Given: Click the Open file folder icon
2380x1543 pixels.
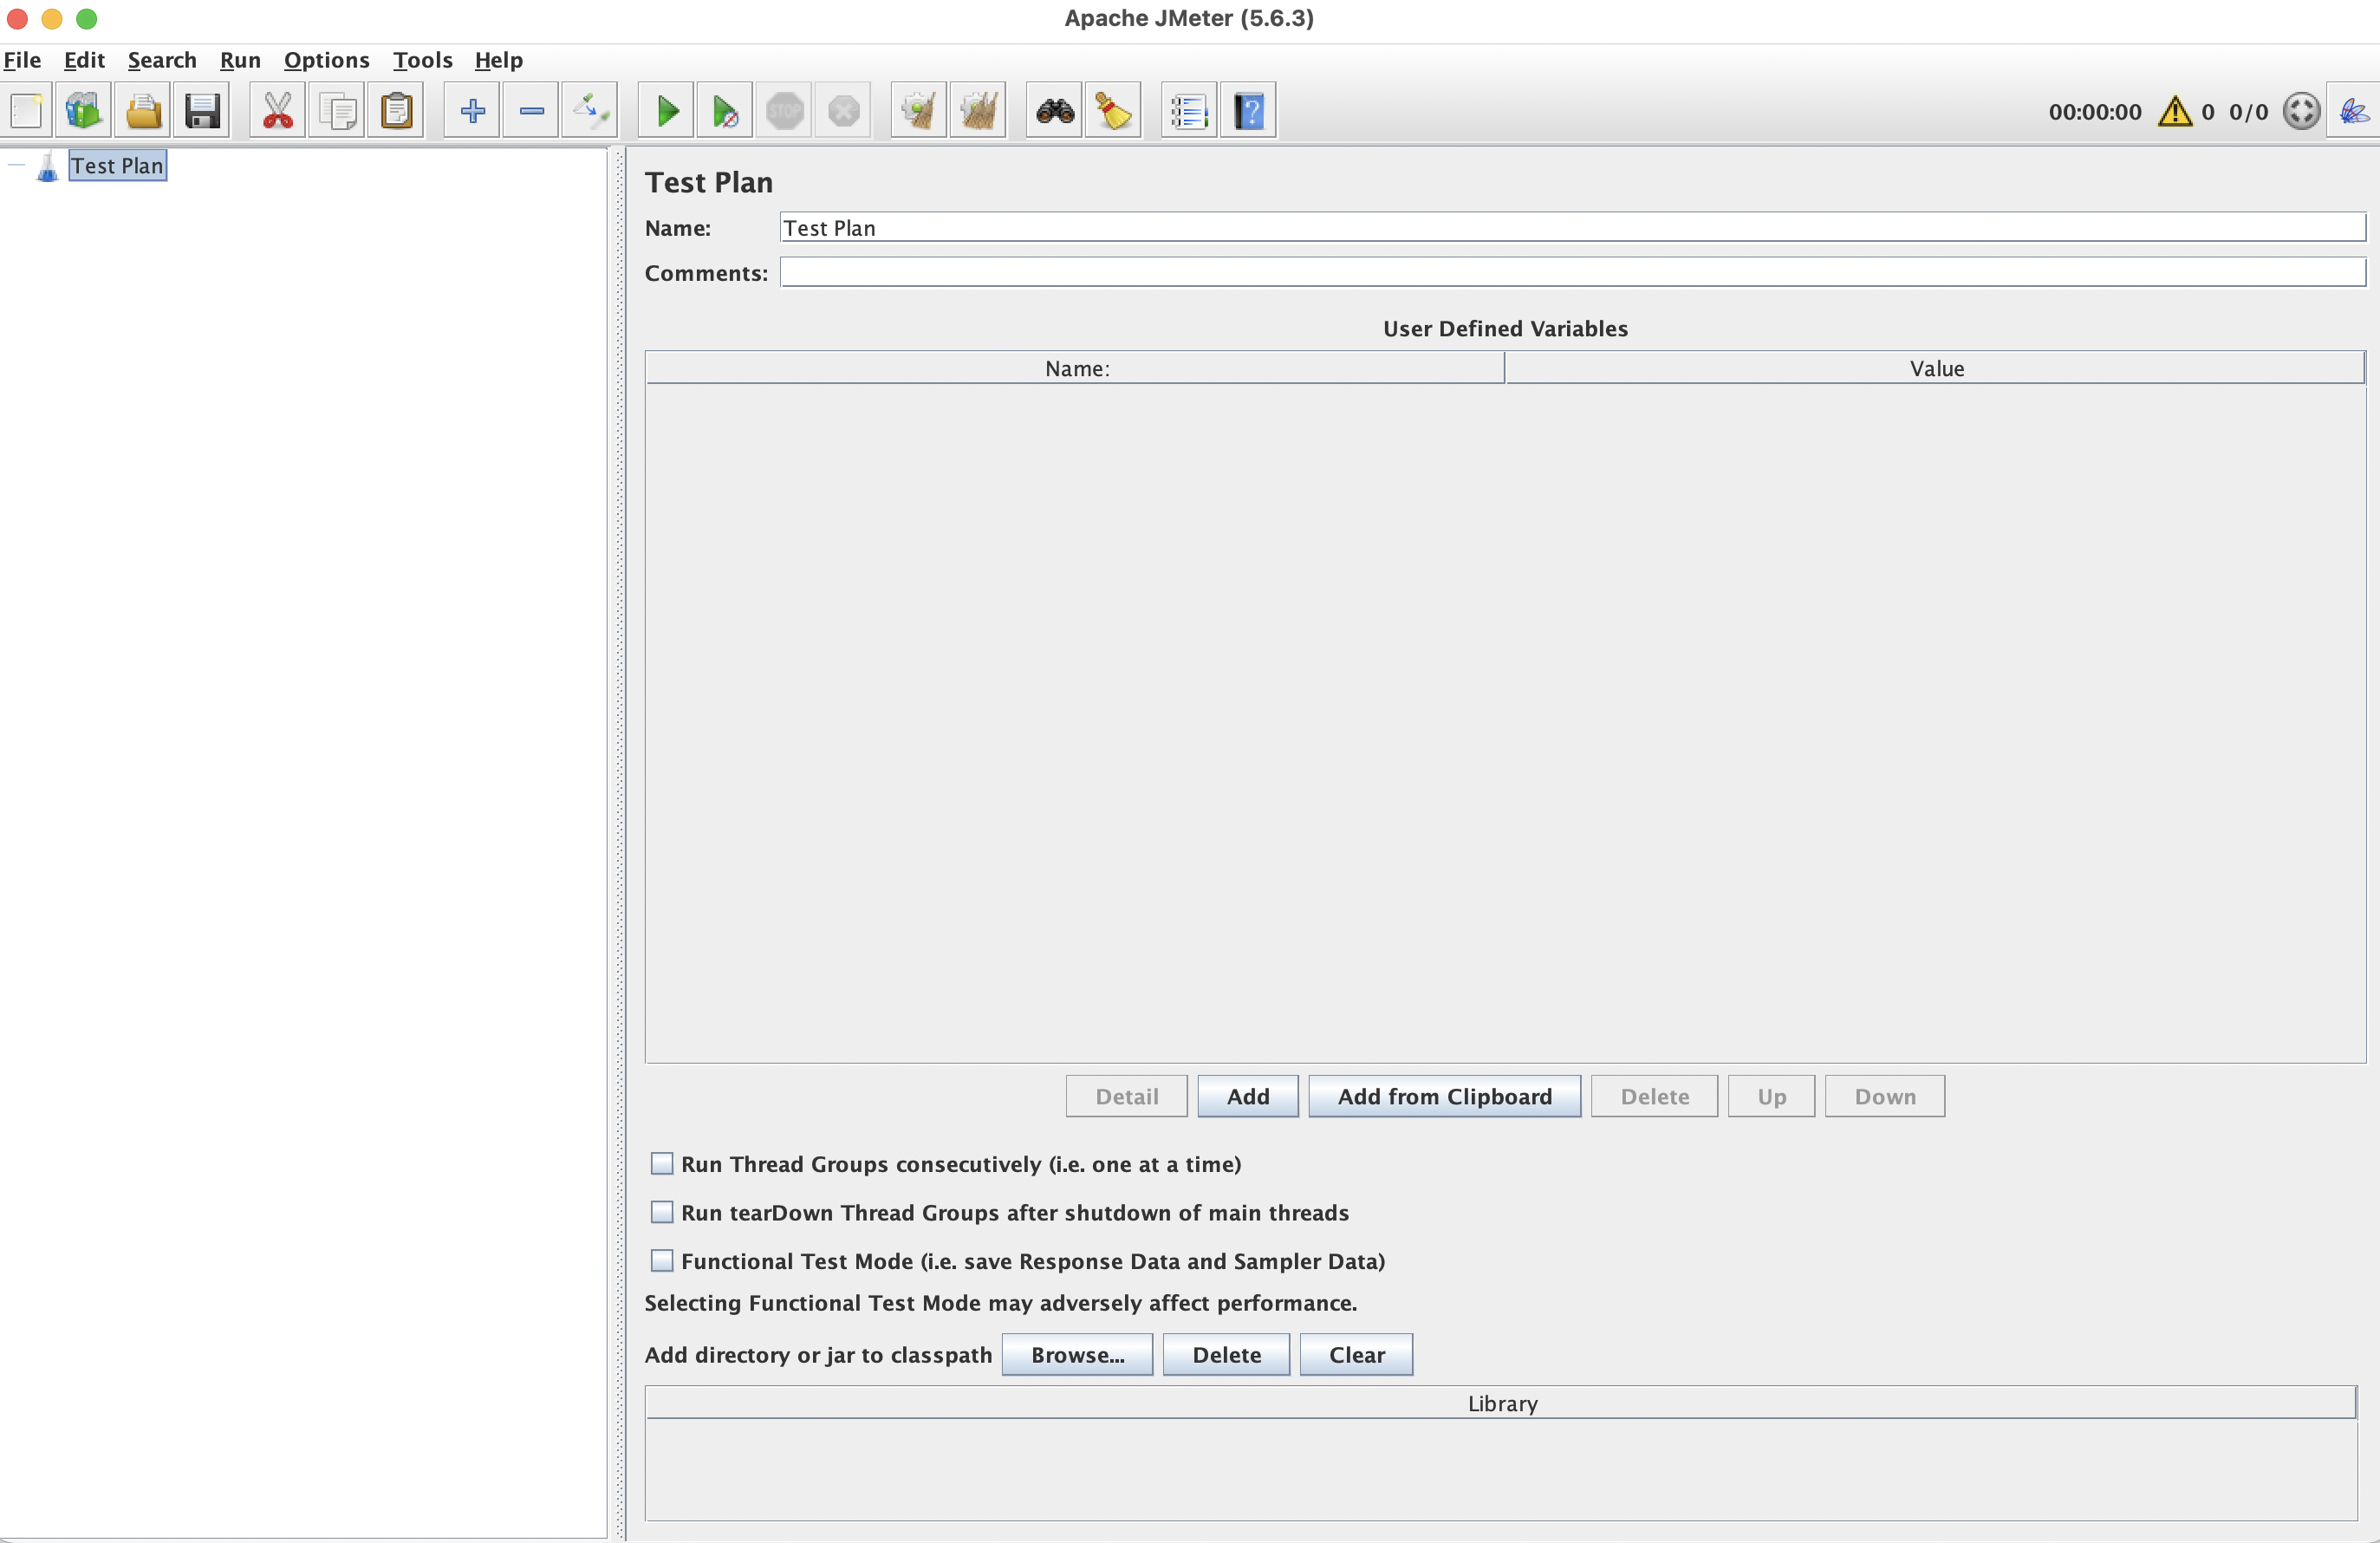Looking at the screenshot, I should pos(143,111).
